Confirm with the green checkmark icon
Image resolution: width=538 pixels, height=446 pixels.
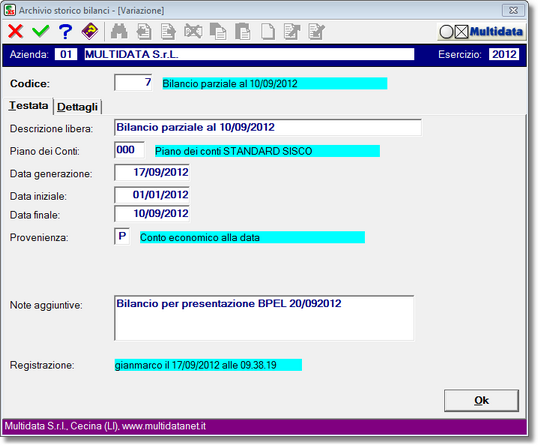pos(40,32)
